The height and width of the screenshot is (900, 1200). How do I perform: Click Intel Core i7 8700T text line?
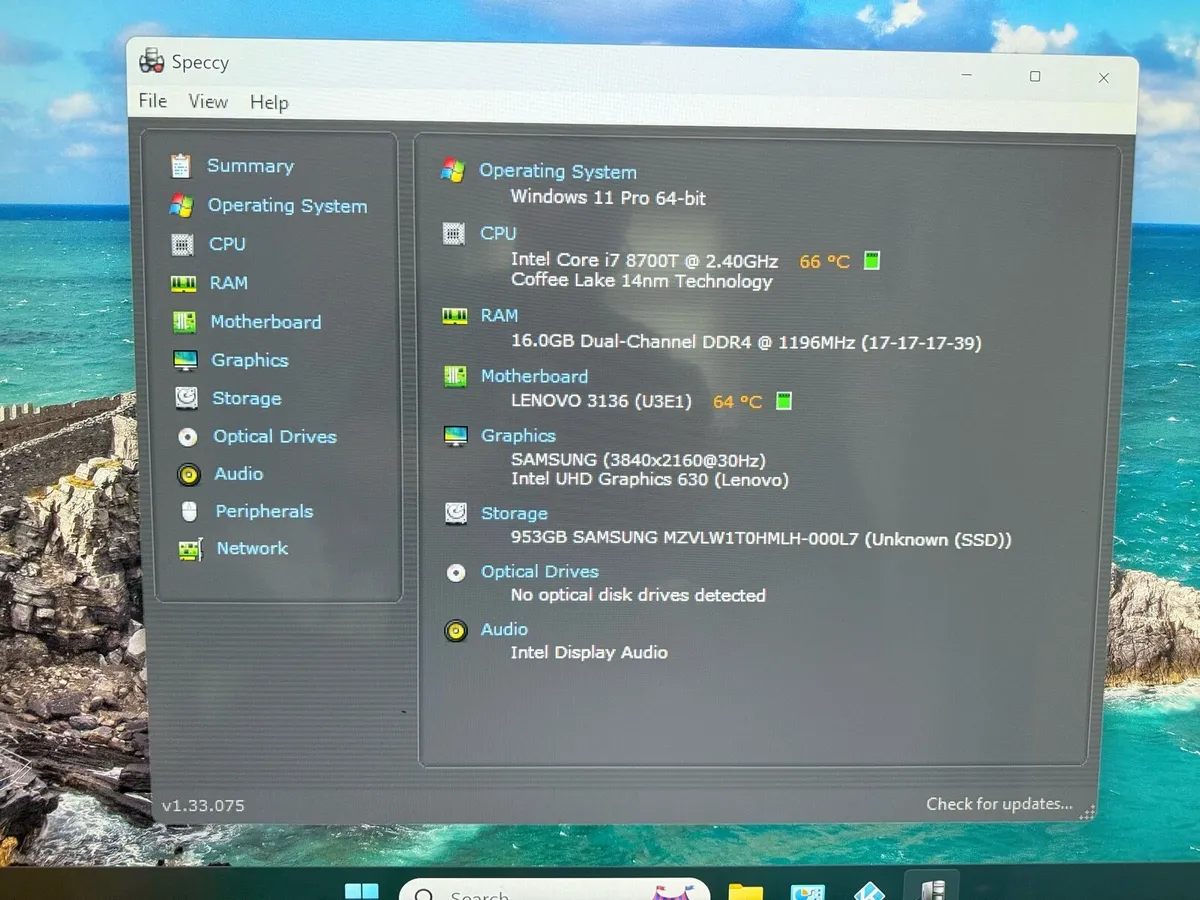click(x=644, y=260)
